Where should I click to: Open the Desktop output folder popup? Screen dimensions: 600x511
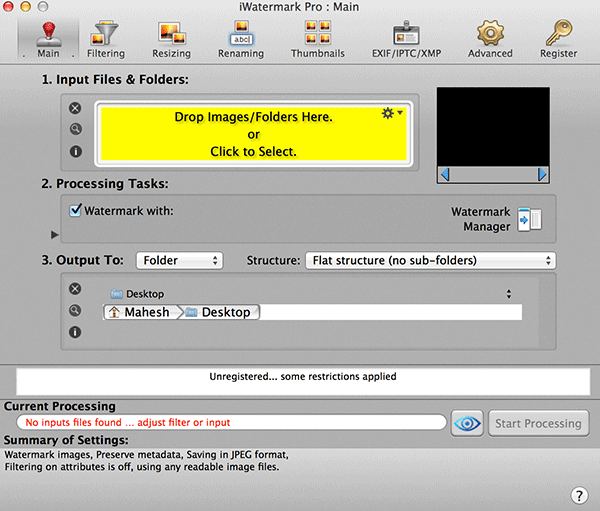(x=311, y=294)
